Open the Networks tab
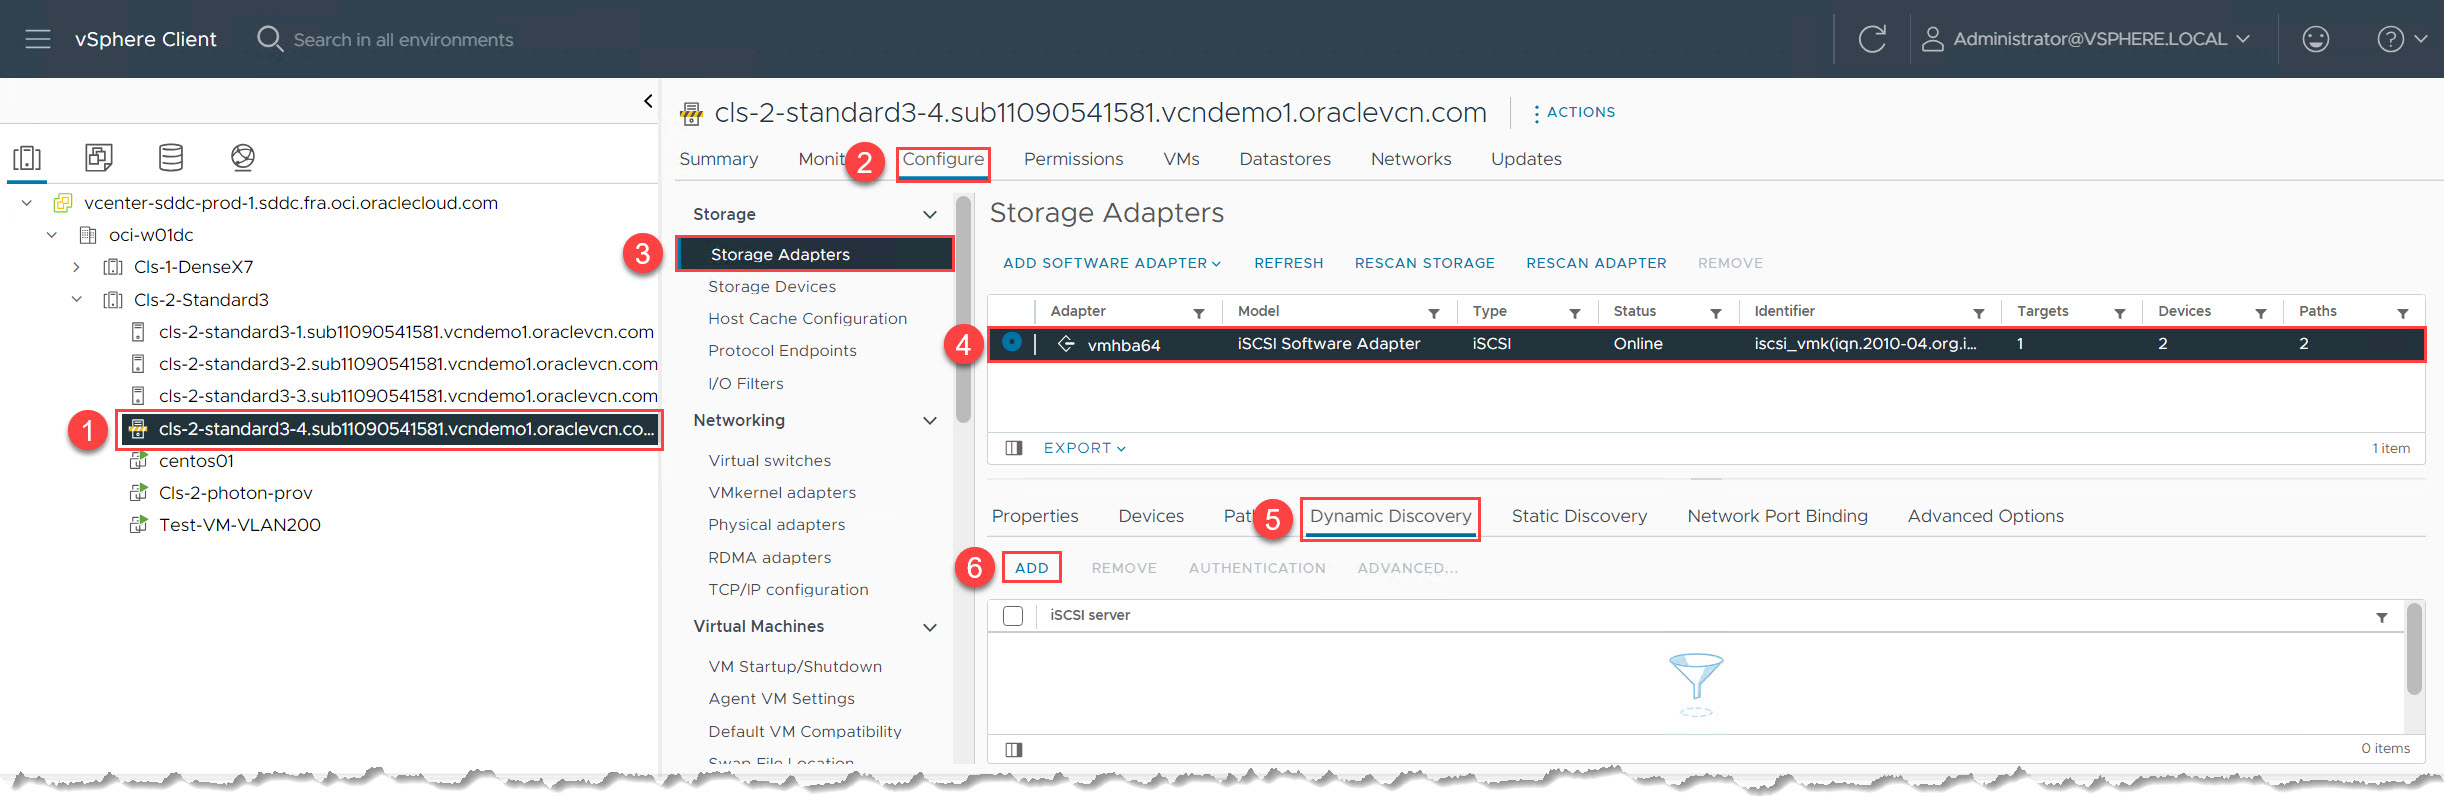Screen dimensions: 2444x796 pos(1411,159)
